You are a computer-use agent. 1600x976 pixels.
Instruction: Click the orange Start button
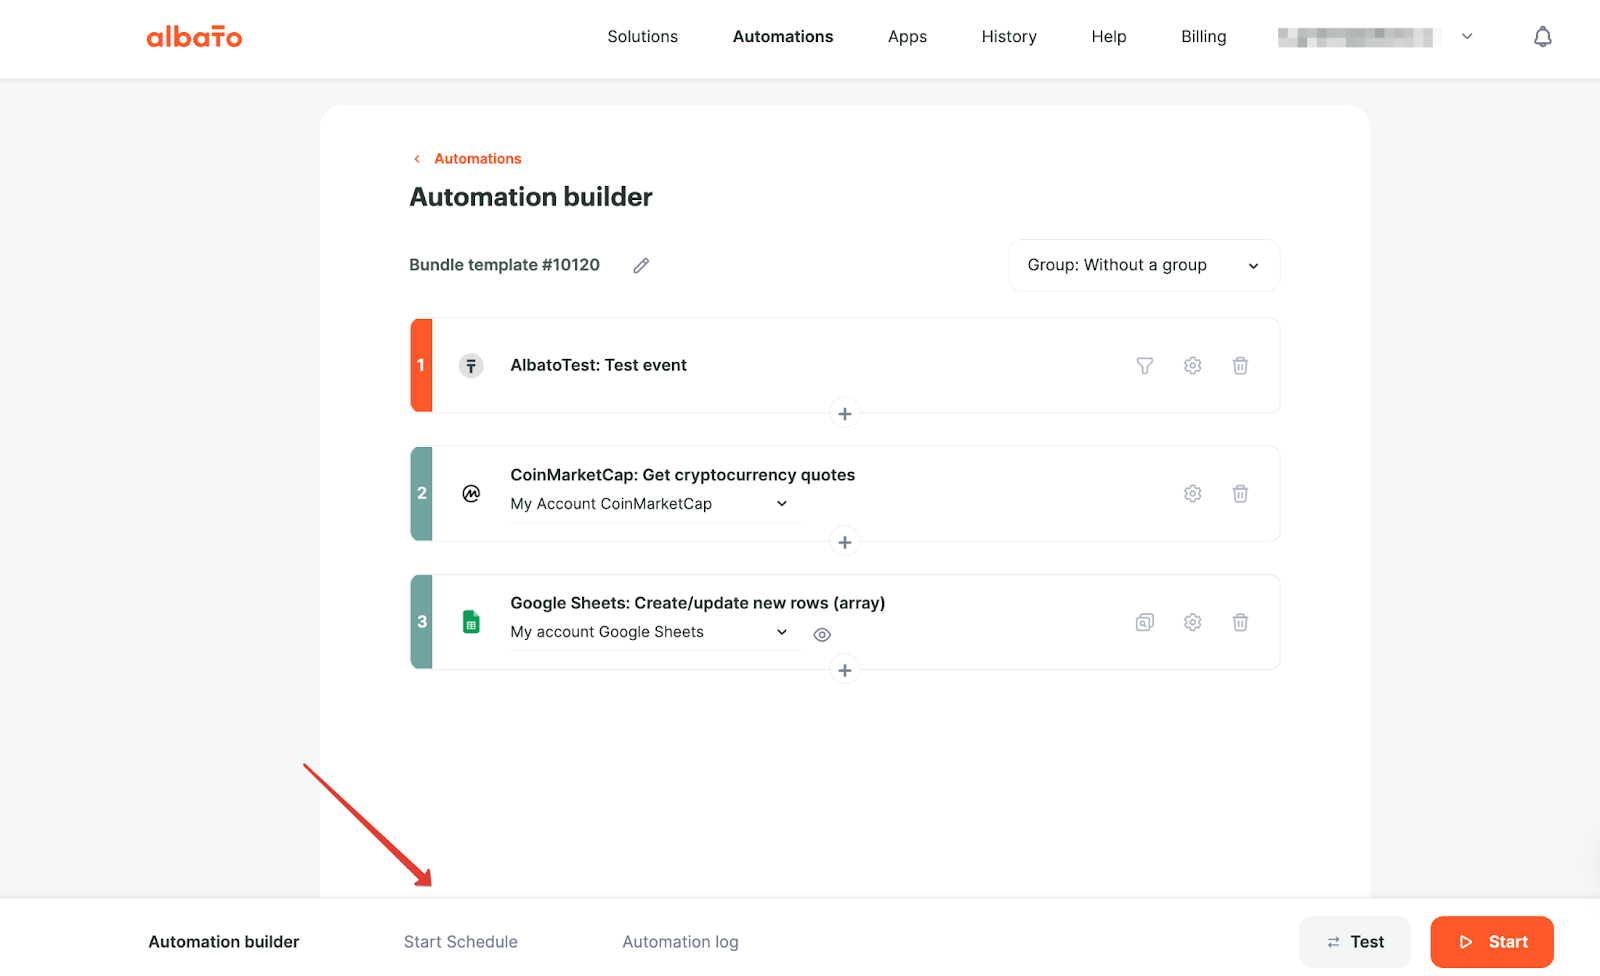[1492, 942]
